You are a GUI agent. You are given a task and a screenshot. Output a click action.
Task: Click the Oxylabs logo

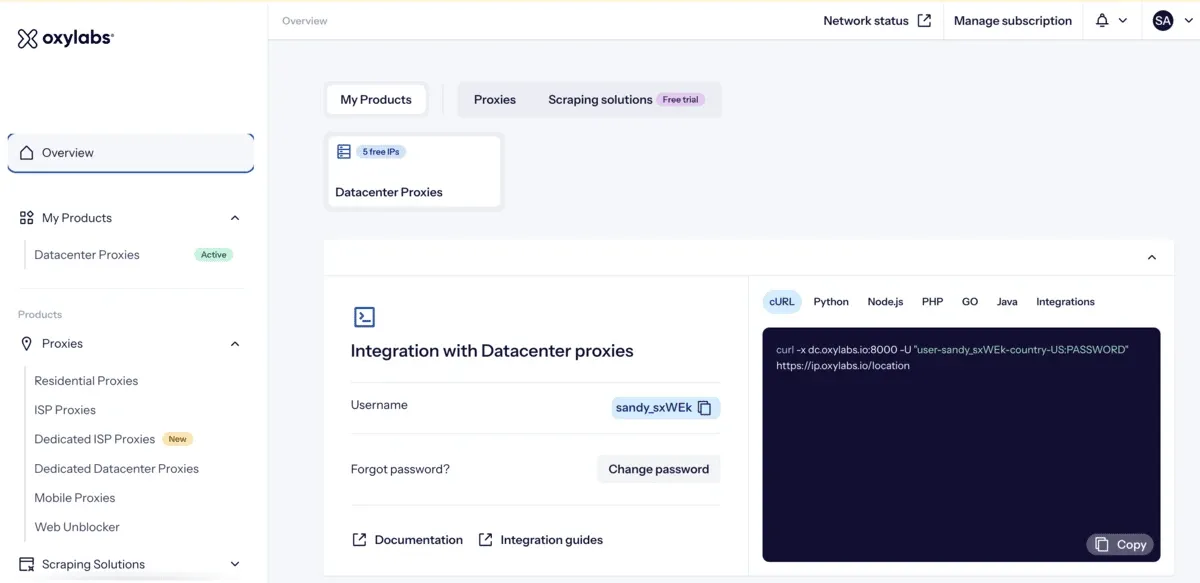66,38
